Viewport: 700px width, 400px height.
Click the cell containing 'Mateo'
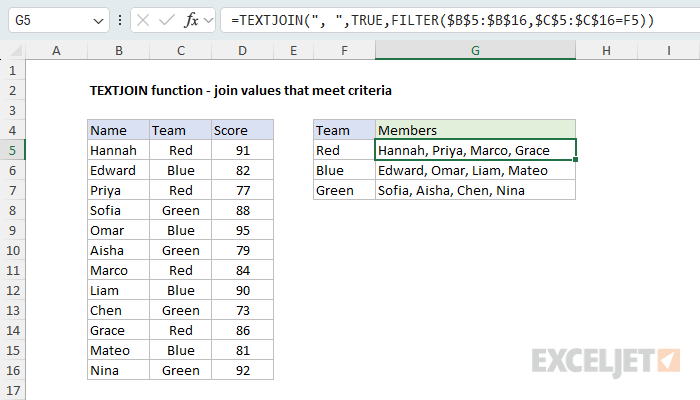click(118, 350)
